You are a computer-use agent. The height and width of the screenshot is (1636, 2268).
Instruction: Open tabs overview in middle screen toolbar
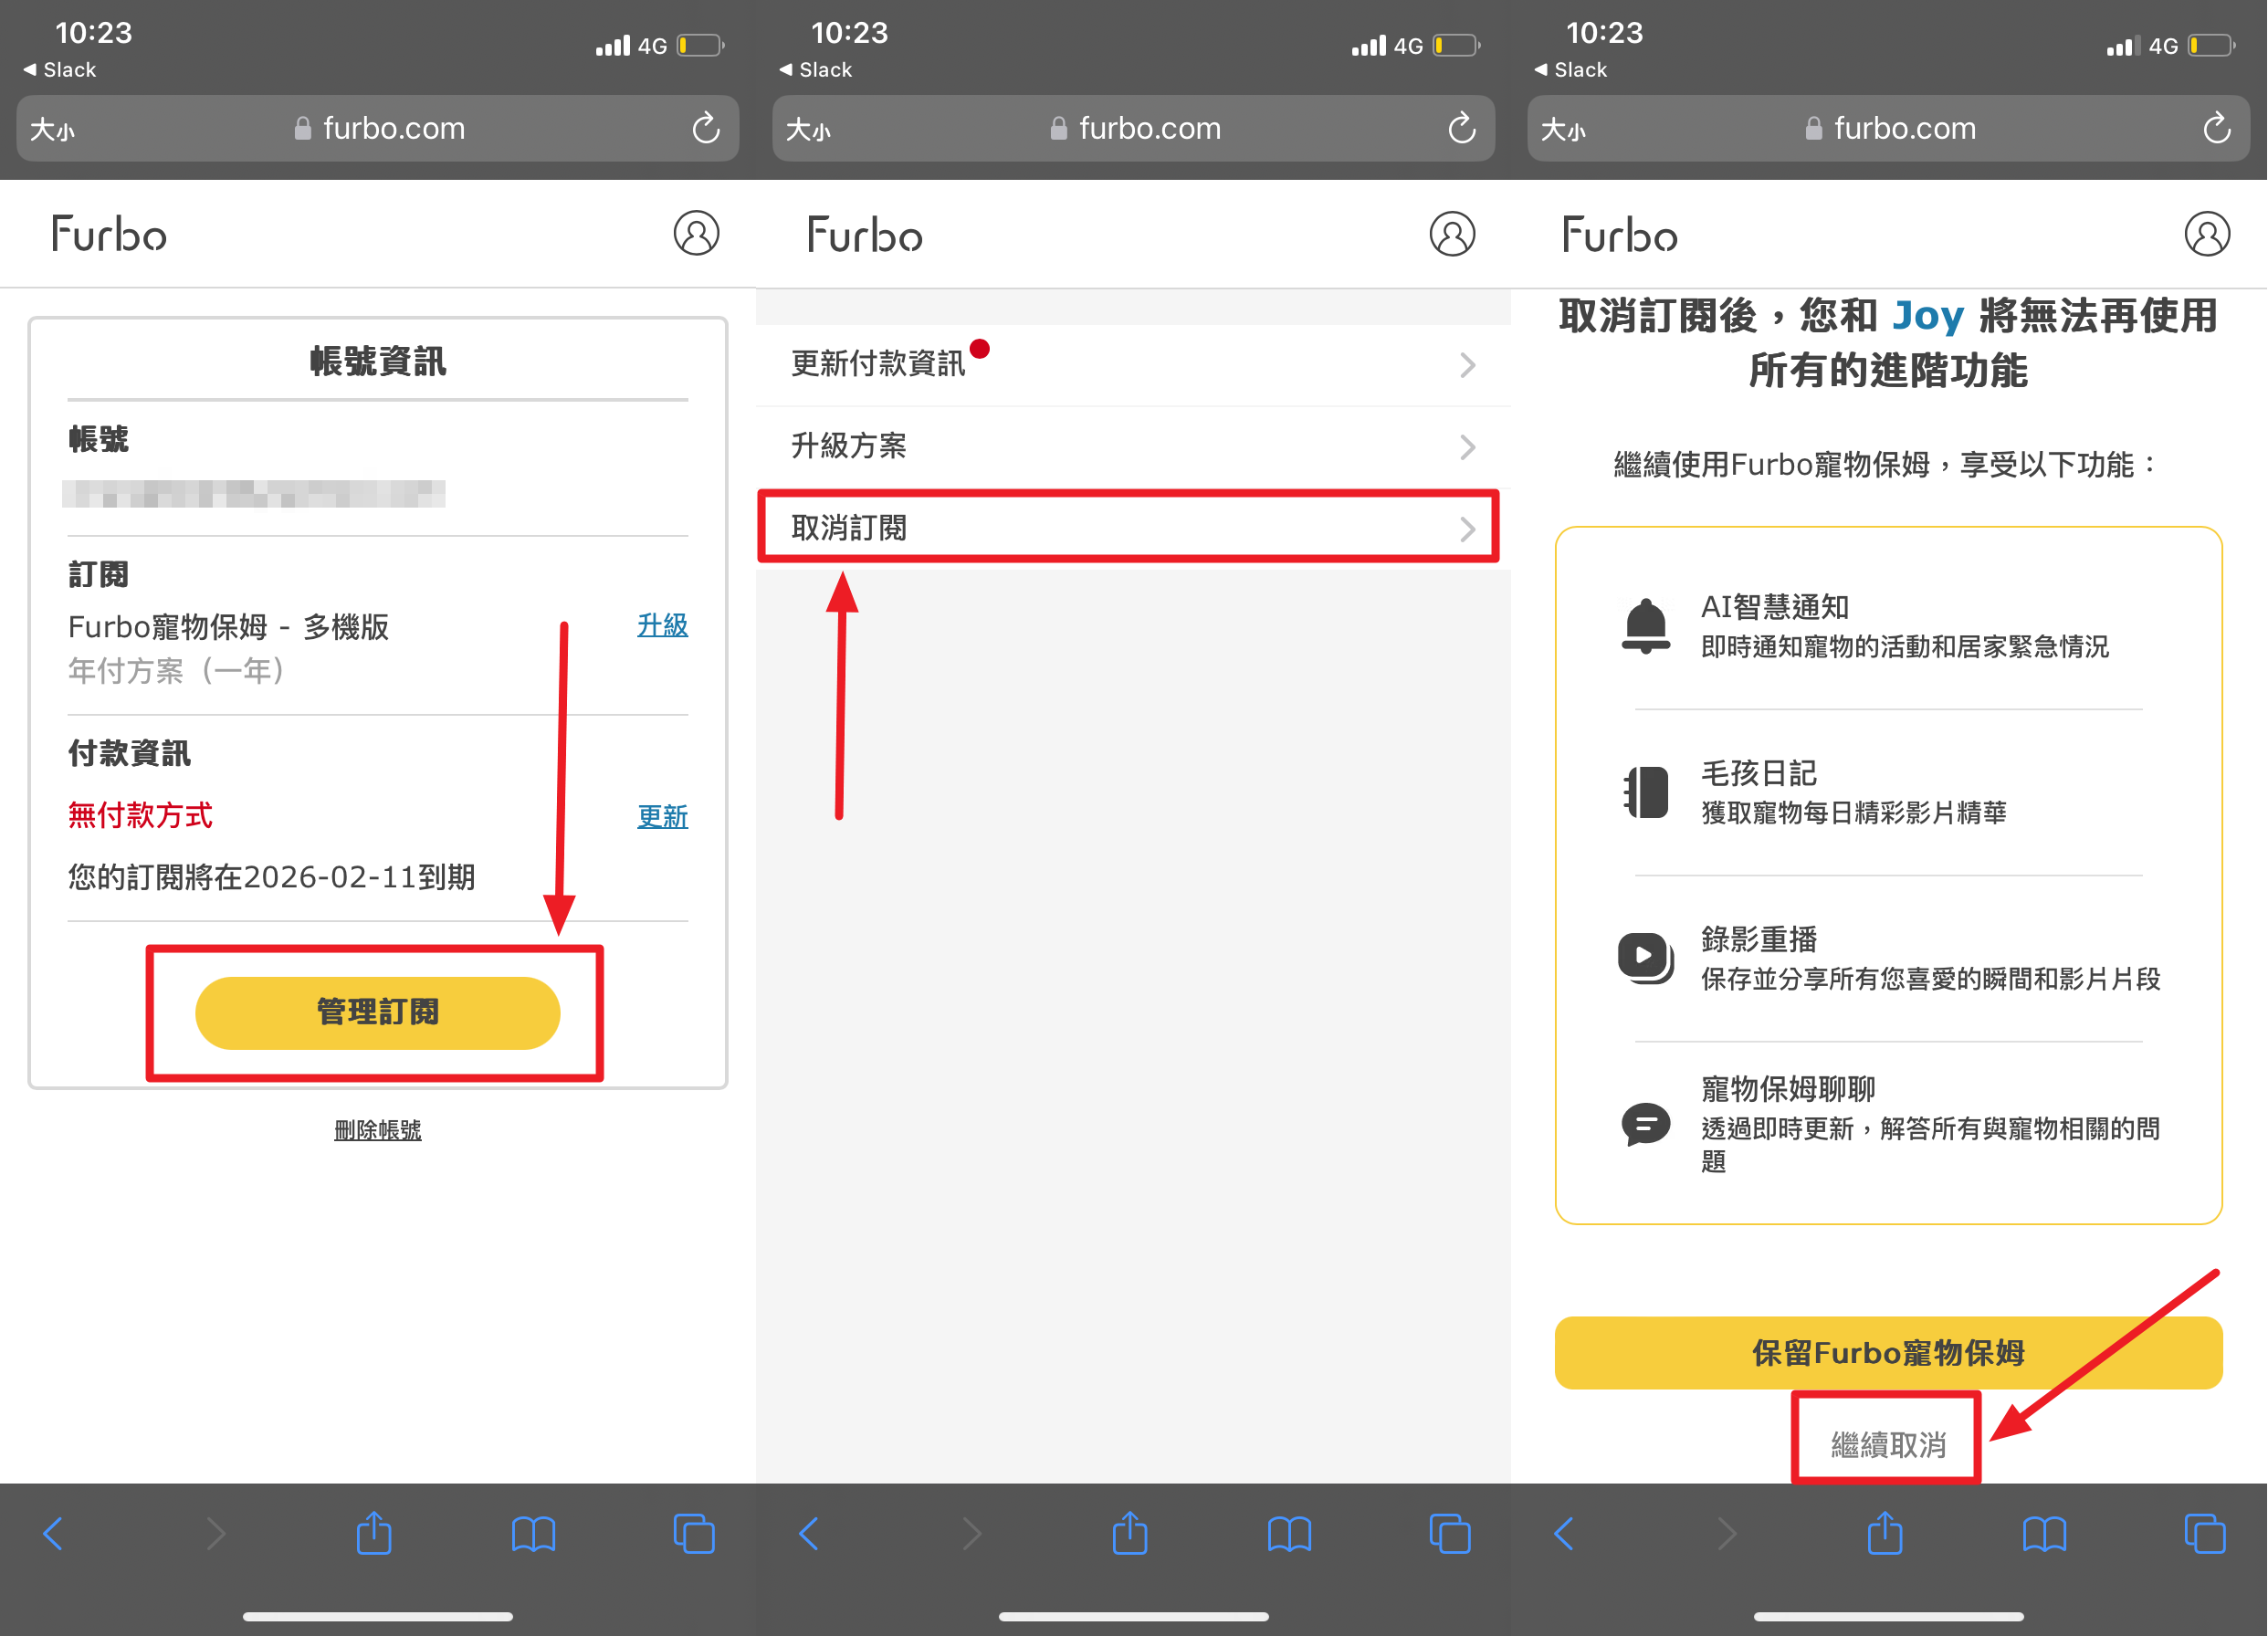(x=1450, y=1533)
